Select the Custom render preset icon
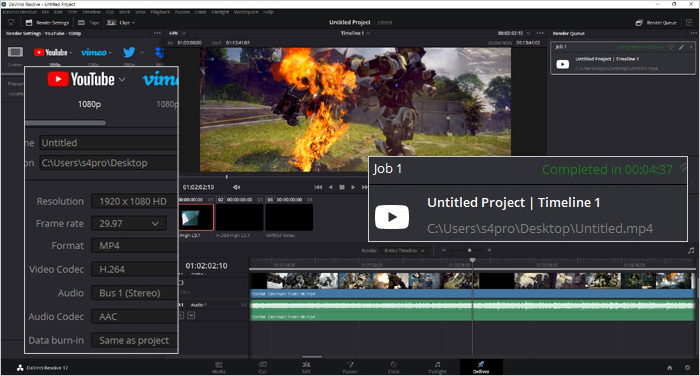The width and height of the screenshot is (700, 376). pyautogui.click(x=15, y=52)
